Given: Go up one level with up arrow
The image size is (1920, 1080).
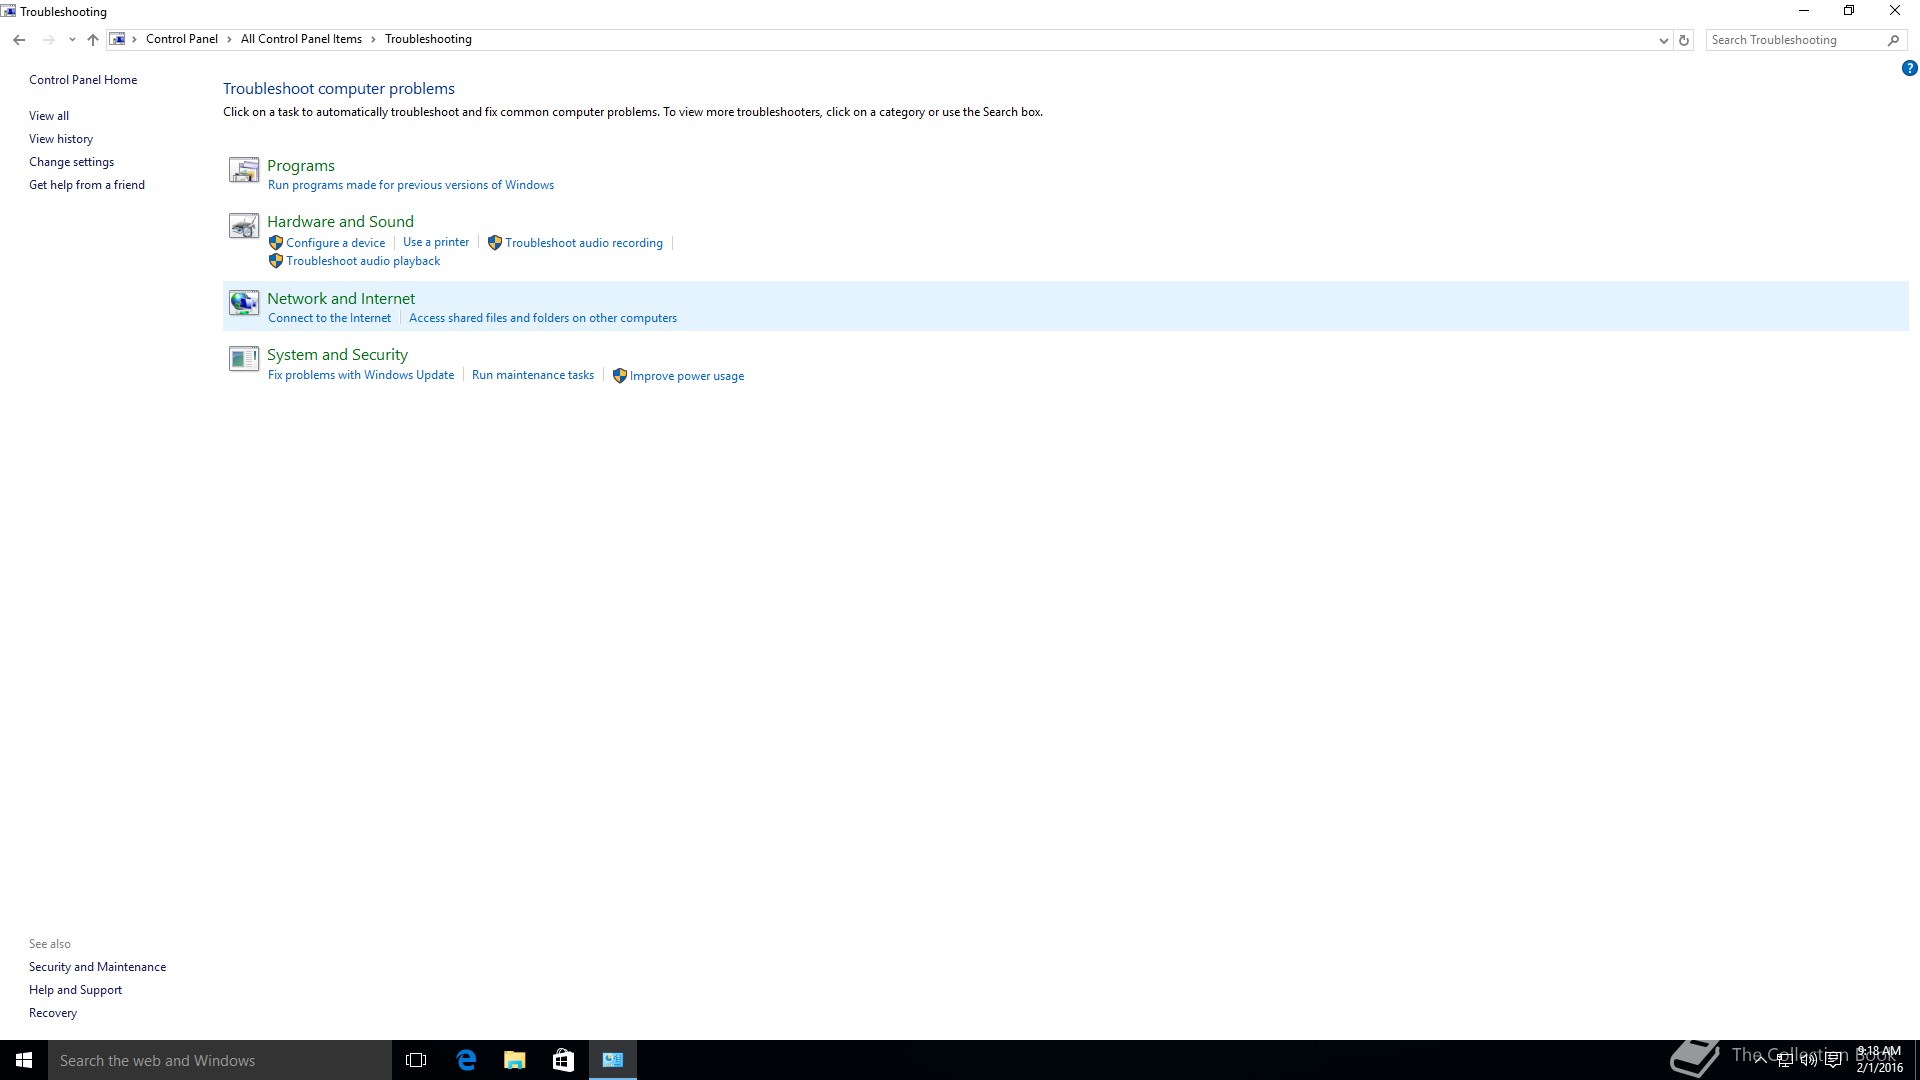Looking at the screenshot, I should click(93, 40).
